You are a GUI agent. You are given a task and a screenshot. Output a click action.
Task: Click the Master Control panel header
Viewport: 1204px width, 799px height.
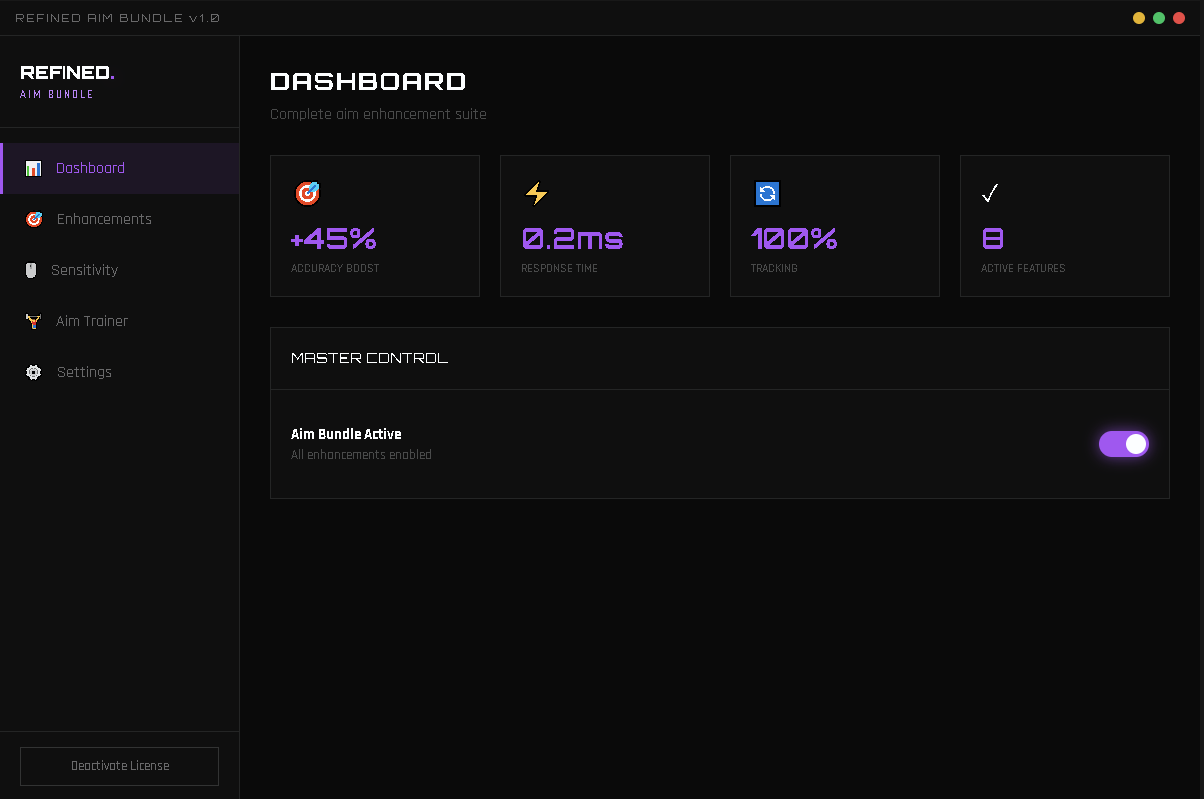pyautogui.click(x=369, y=358)
